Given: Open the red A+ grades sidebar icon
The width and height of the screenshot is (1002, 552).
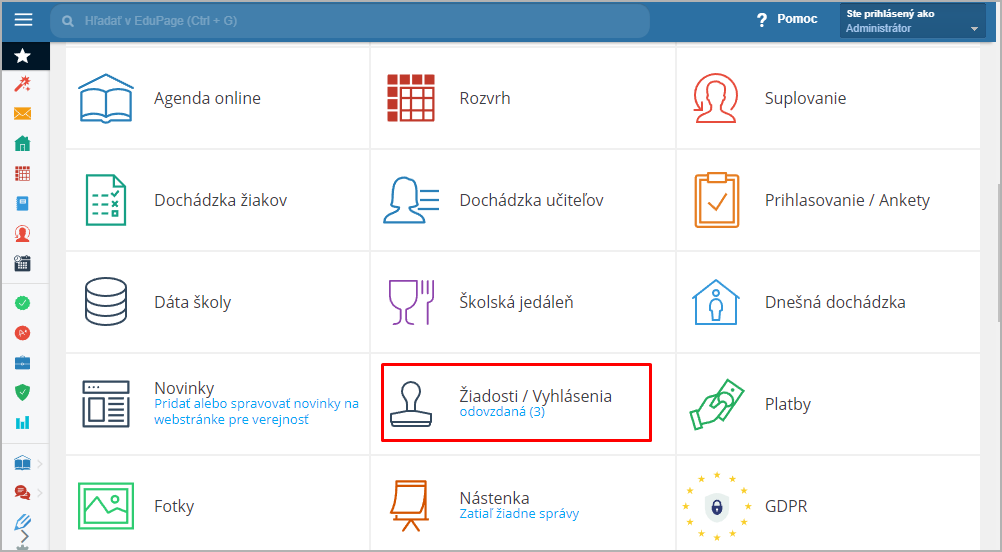Looking at the screenshot, I should click(22, 333).
